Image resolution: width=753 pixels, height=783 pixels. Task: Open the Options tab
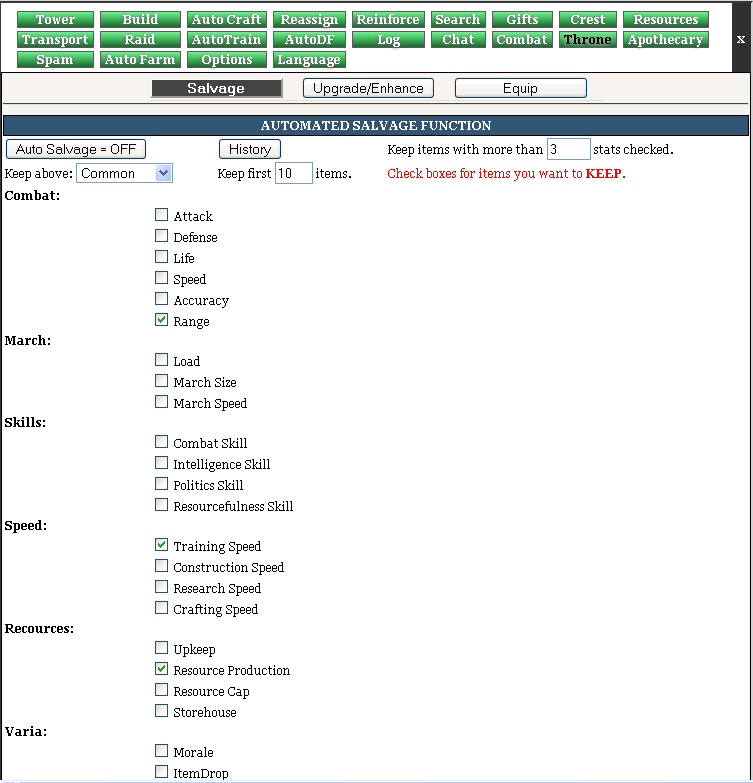pyautogui.click(x=227, y=59)
